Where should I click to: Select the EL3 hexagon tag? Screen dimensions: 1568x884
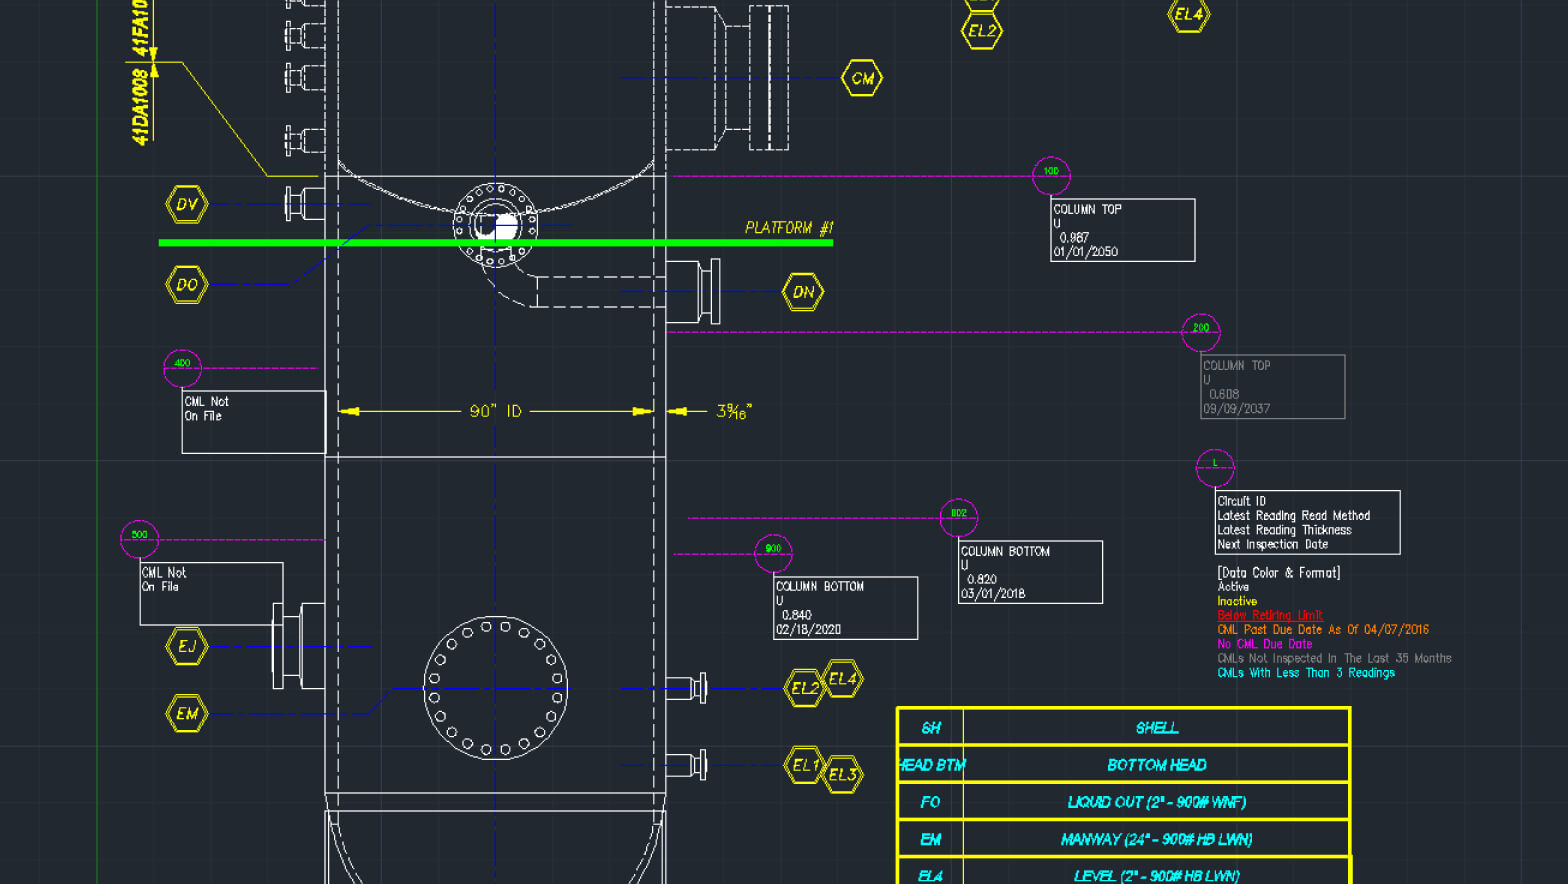[843, 774]
